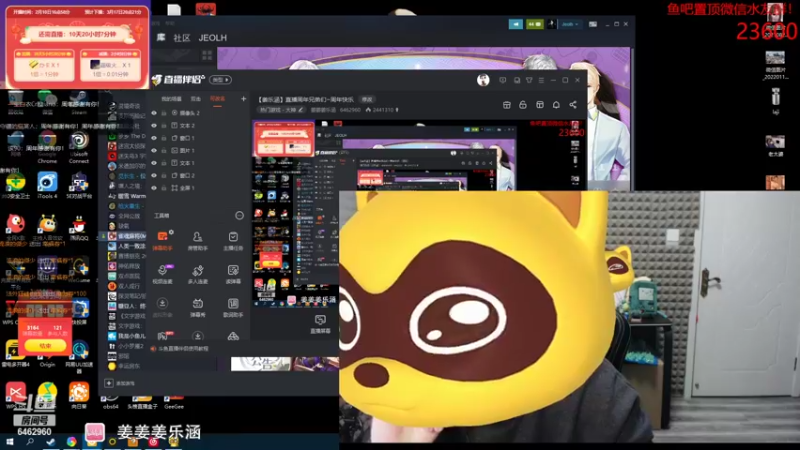Expand the Jeolh account dropdown in Steam
Image resolution: width=800 pixels, height=450 pixels.
click(569, 24)
